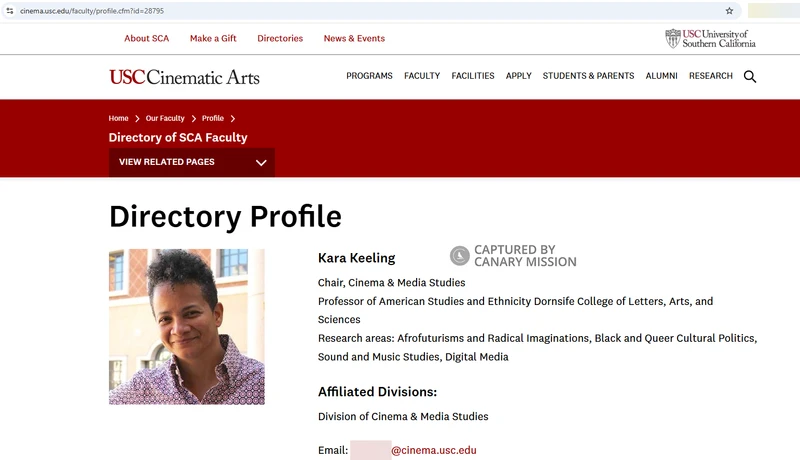The height and width of the screenshot is (460, 800).
Task: Click the USC Cinematic Arts logo
Action: pos(184,77)
